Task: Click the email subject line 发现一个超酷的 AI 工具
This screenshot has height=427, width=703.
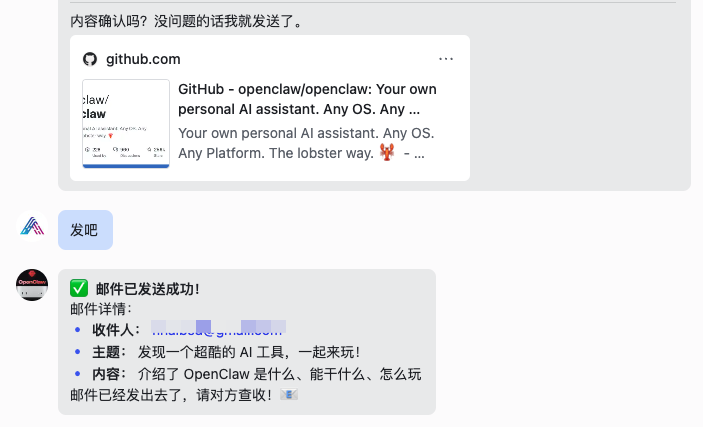Action: coord(249,352)
